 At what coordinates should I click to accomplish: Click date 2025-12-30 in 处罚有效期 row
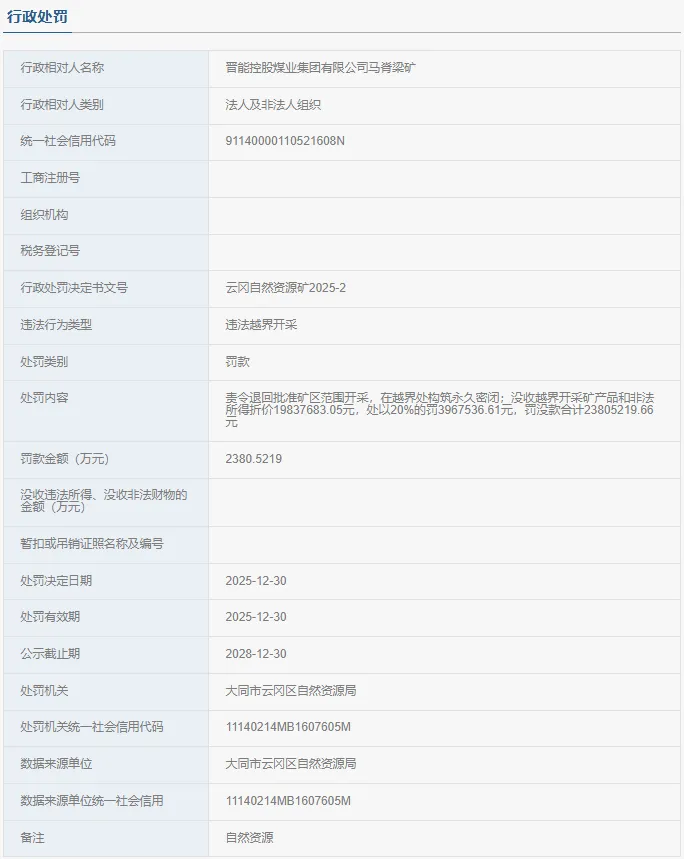pos(256,617)
